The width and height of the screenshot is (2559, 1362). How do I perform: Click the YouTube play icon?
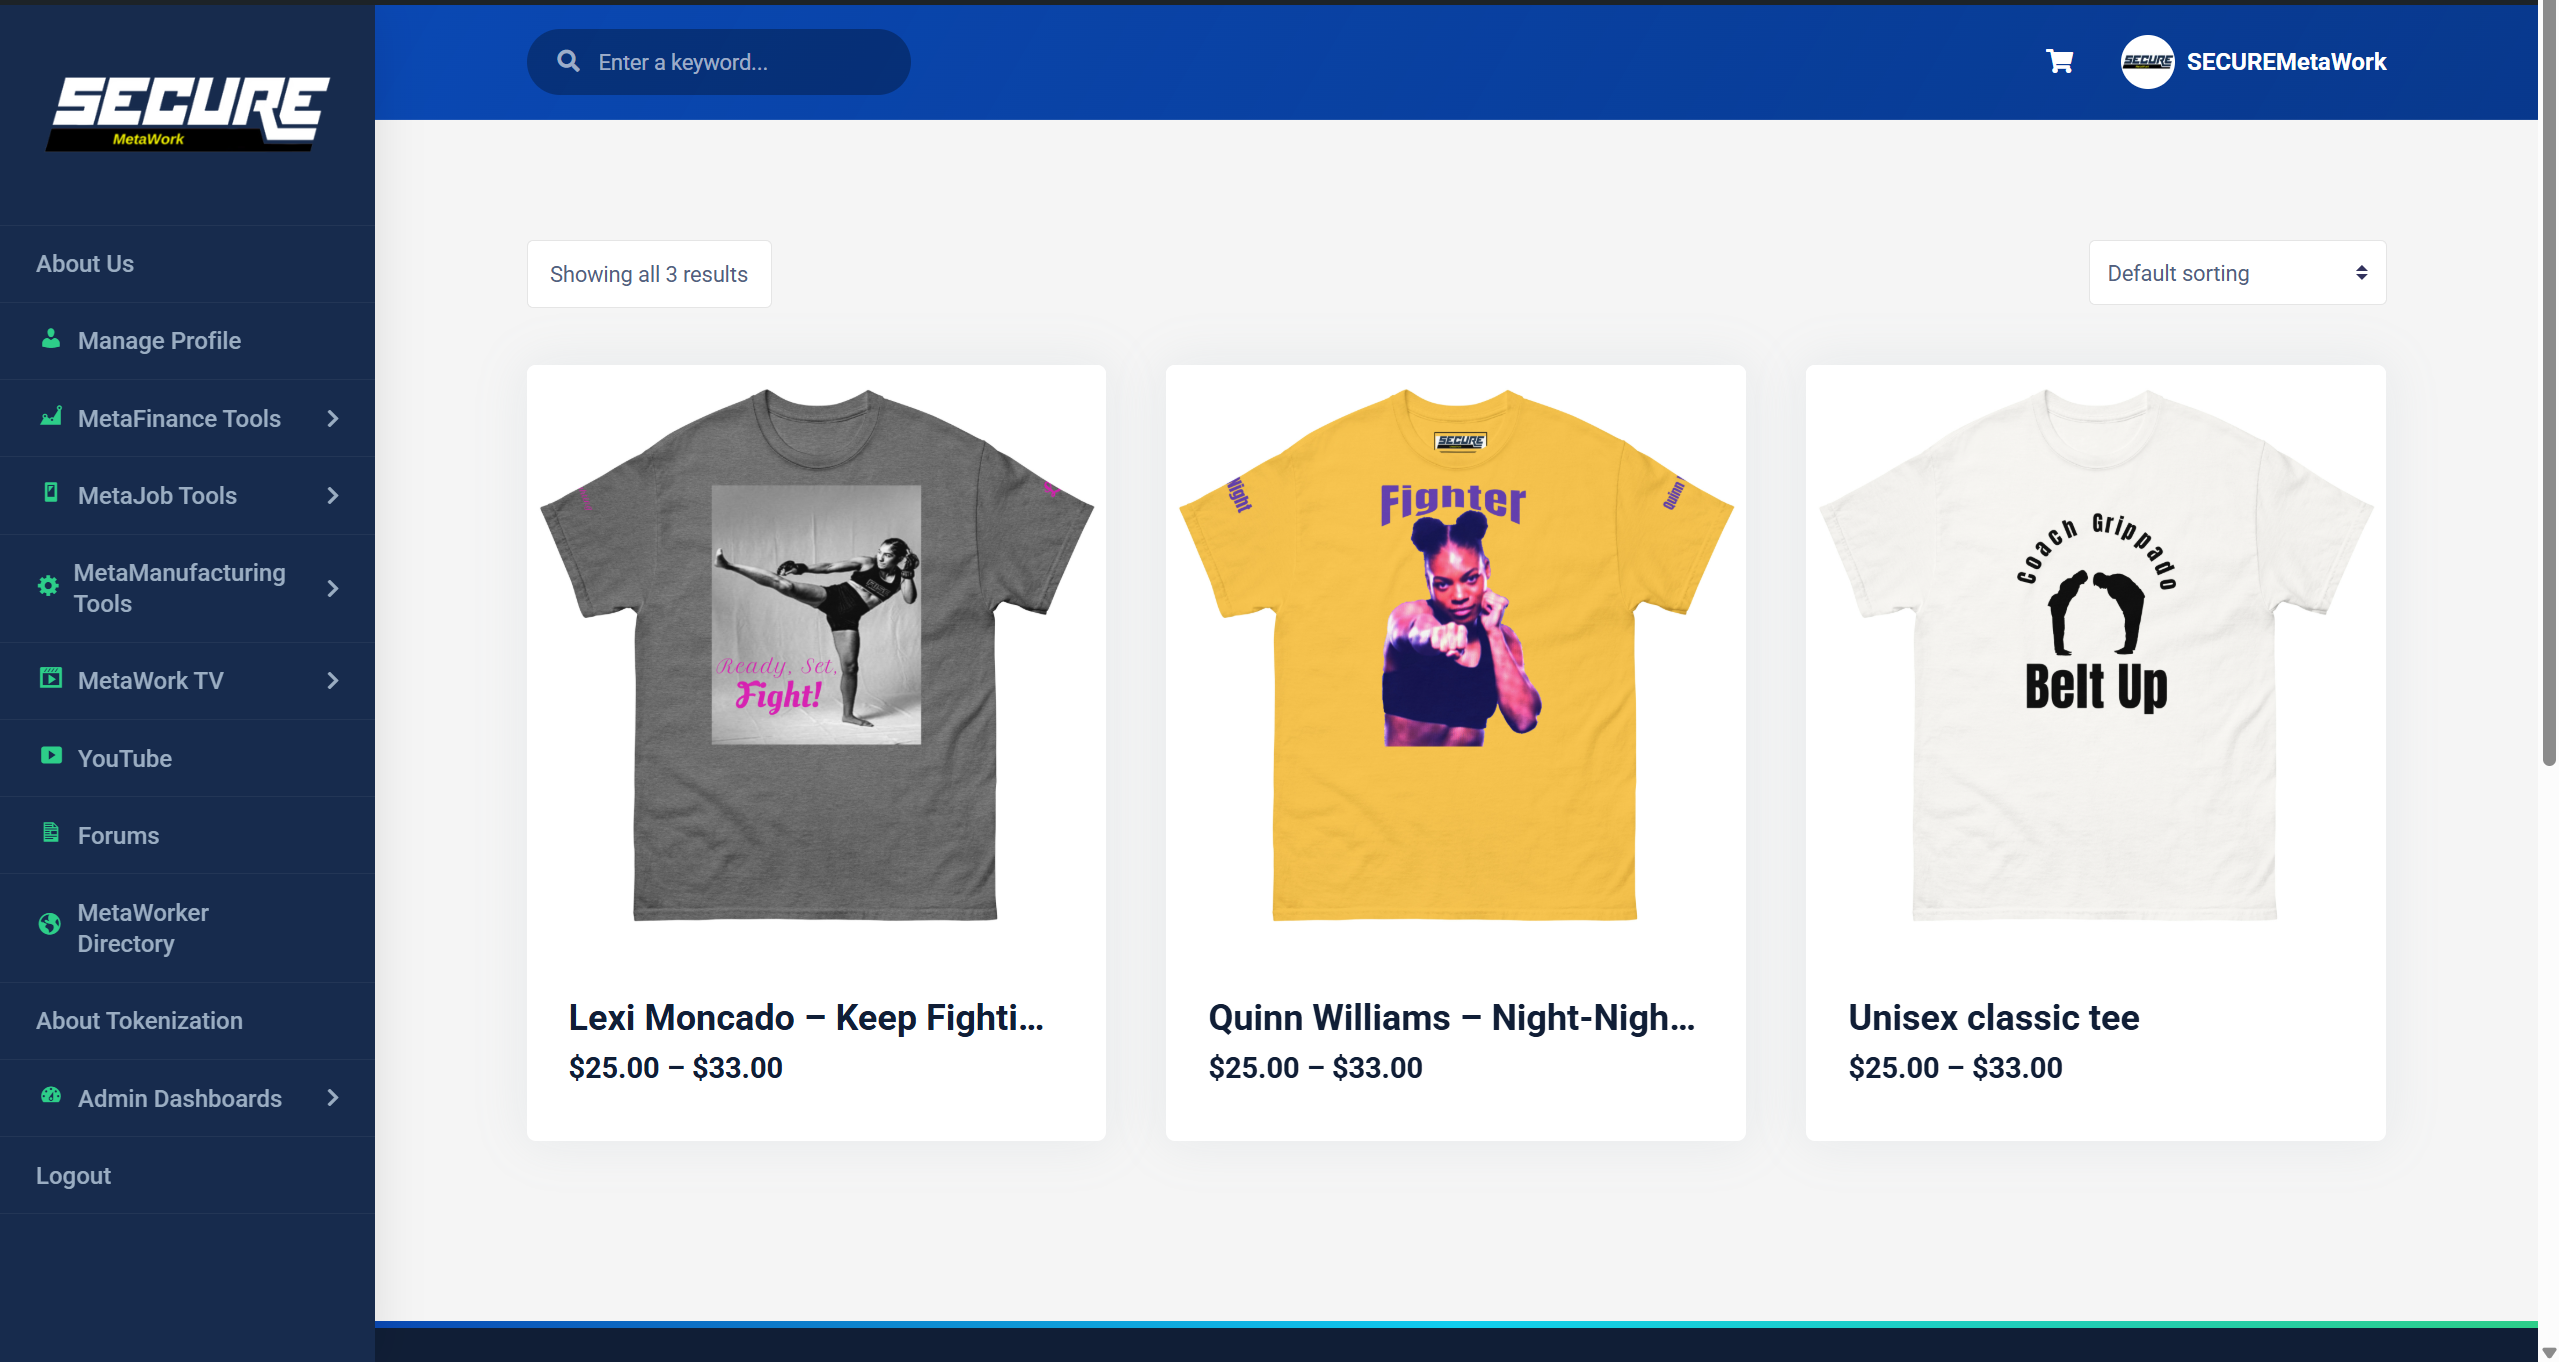[x=50, y=756]
